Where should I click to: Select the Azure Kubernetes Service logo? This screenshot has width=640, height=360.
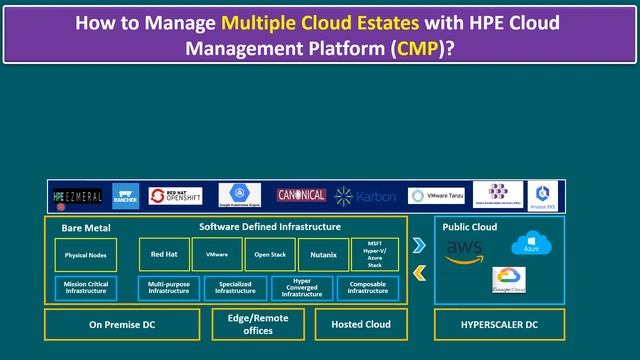click(x=498, y=194)
